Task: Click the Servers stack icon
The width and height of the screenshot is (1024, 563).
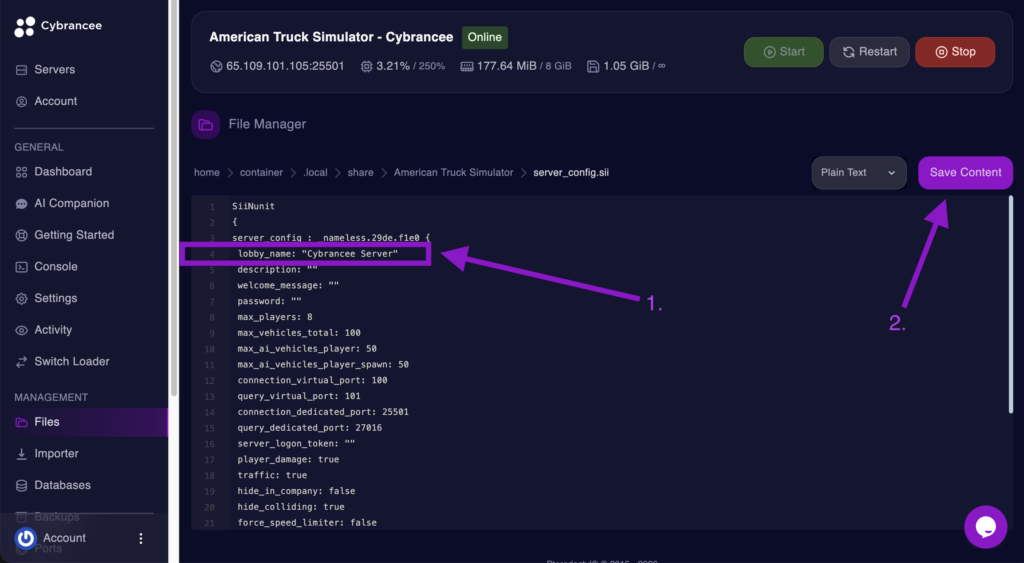Action: tap(22, 70)
